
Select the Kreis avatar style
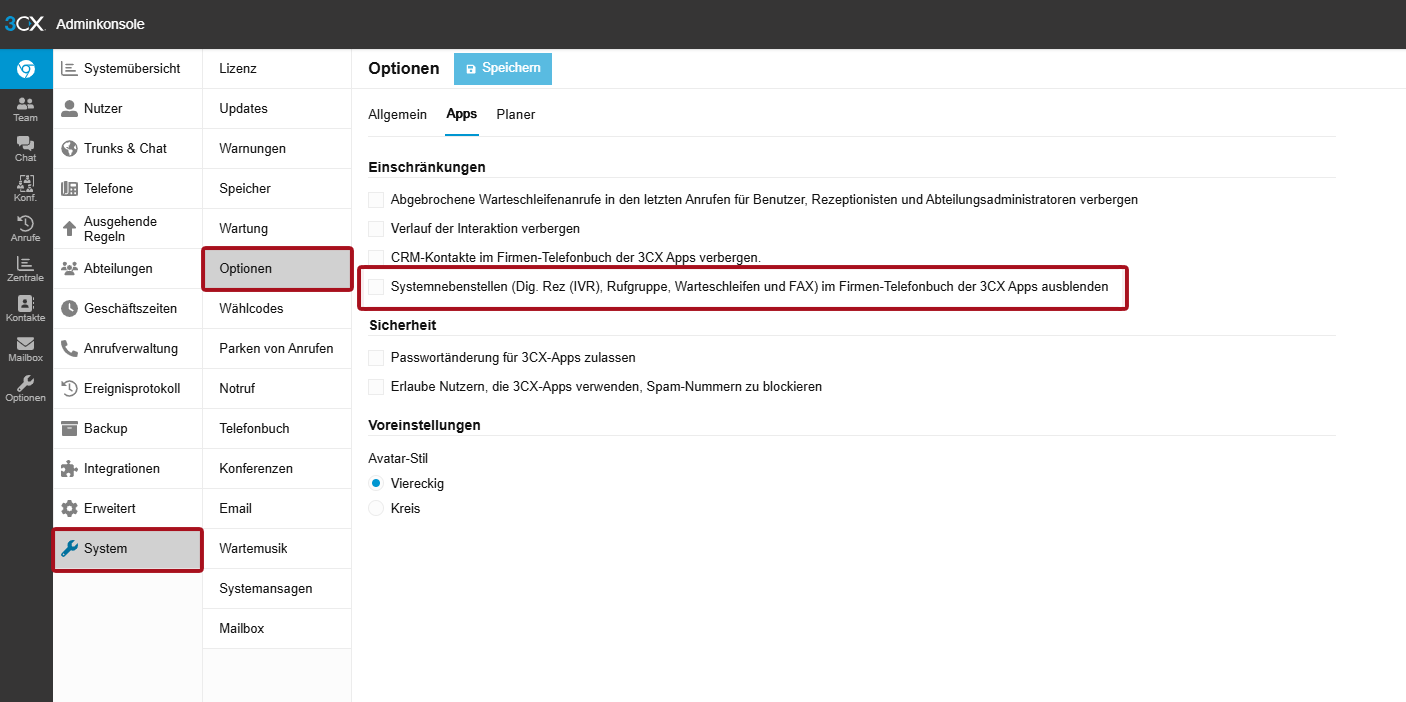click(376, 508)
